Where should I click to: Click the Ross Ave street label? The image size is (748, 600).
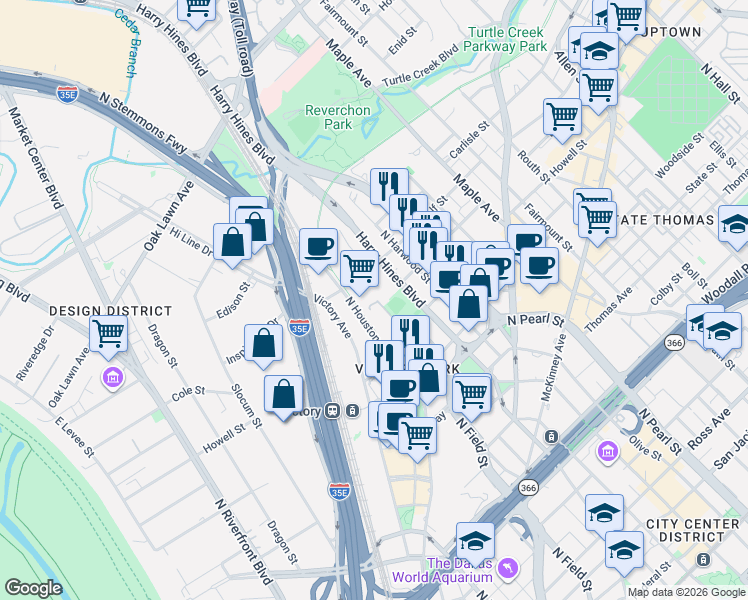709,429
